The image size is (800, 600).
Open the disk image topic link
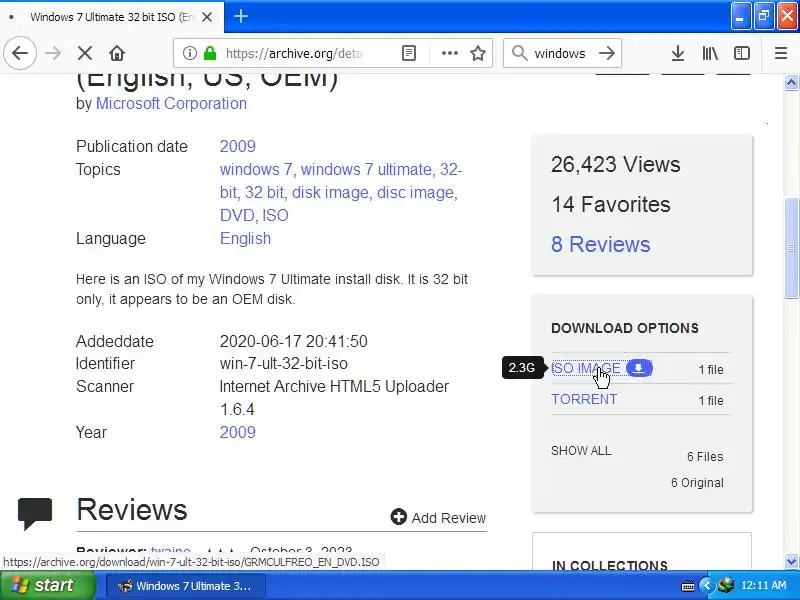click(x=330, y=192)
